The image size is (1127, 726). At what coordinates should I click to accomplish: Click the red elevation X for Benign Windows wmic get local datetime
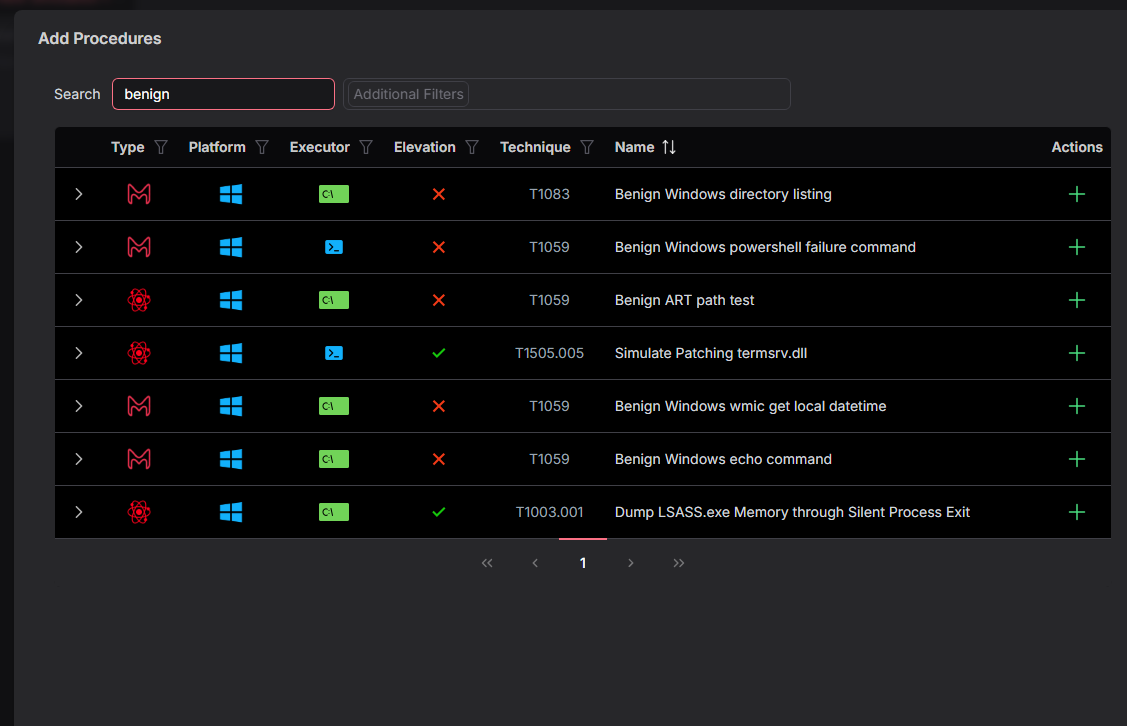[438, 406]
